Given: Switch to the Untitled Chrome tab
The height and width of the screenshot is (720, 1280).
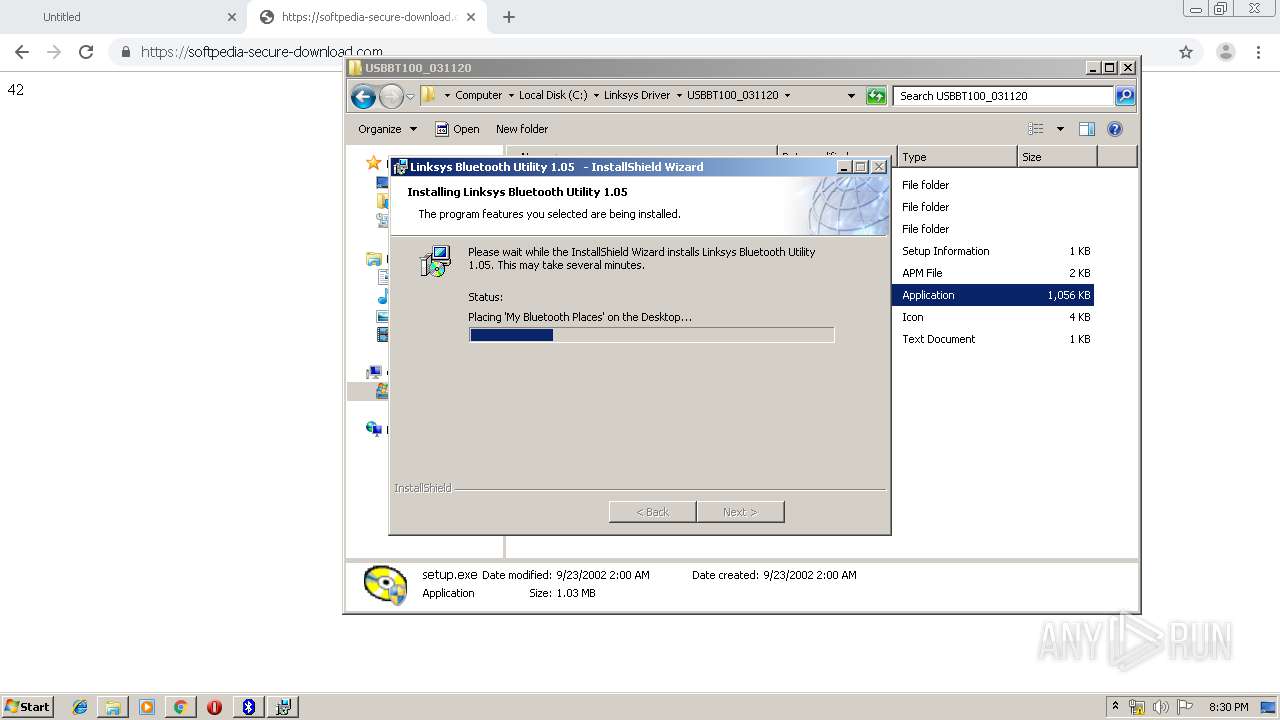Looking at the screenshot, I should [122, 17].
